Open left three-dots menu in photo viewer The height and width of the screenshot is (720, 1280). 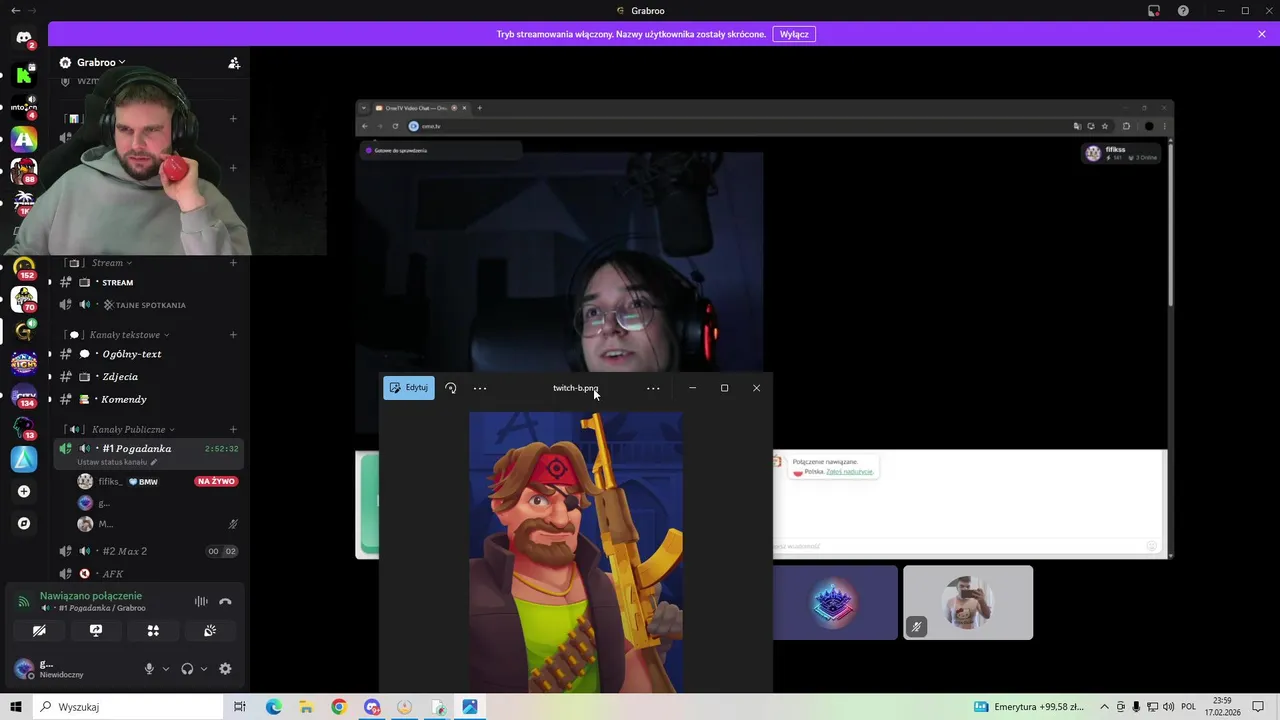coord(480,388)
